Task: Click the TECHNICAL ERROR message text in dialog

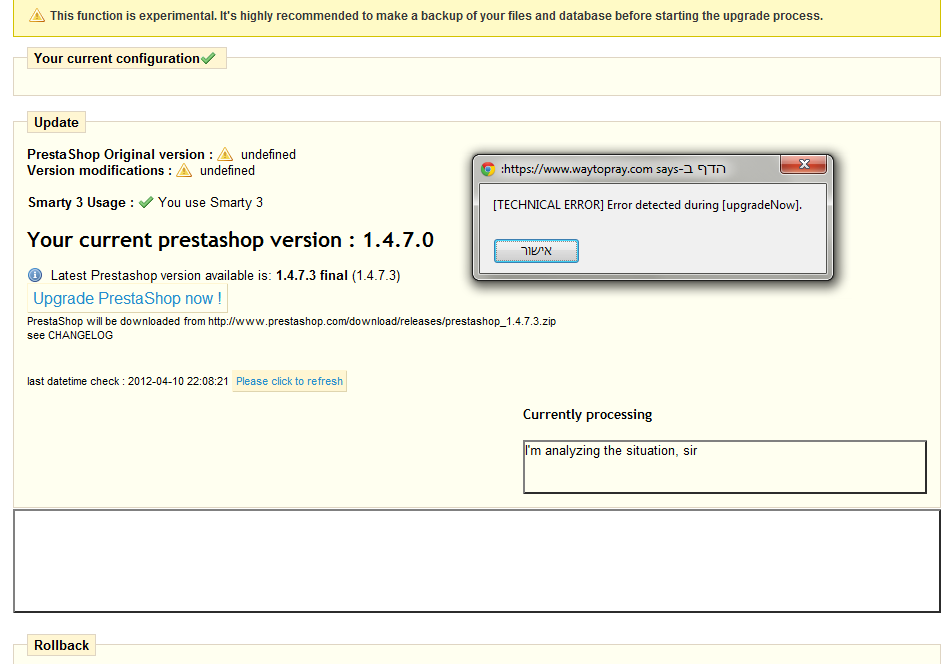Action: coord(647,205)
